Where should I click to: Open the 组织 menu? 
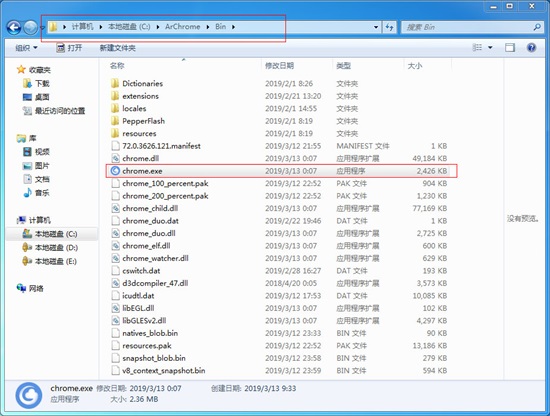pos(26,48)
